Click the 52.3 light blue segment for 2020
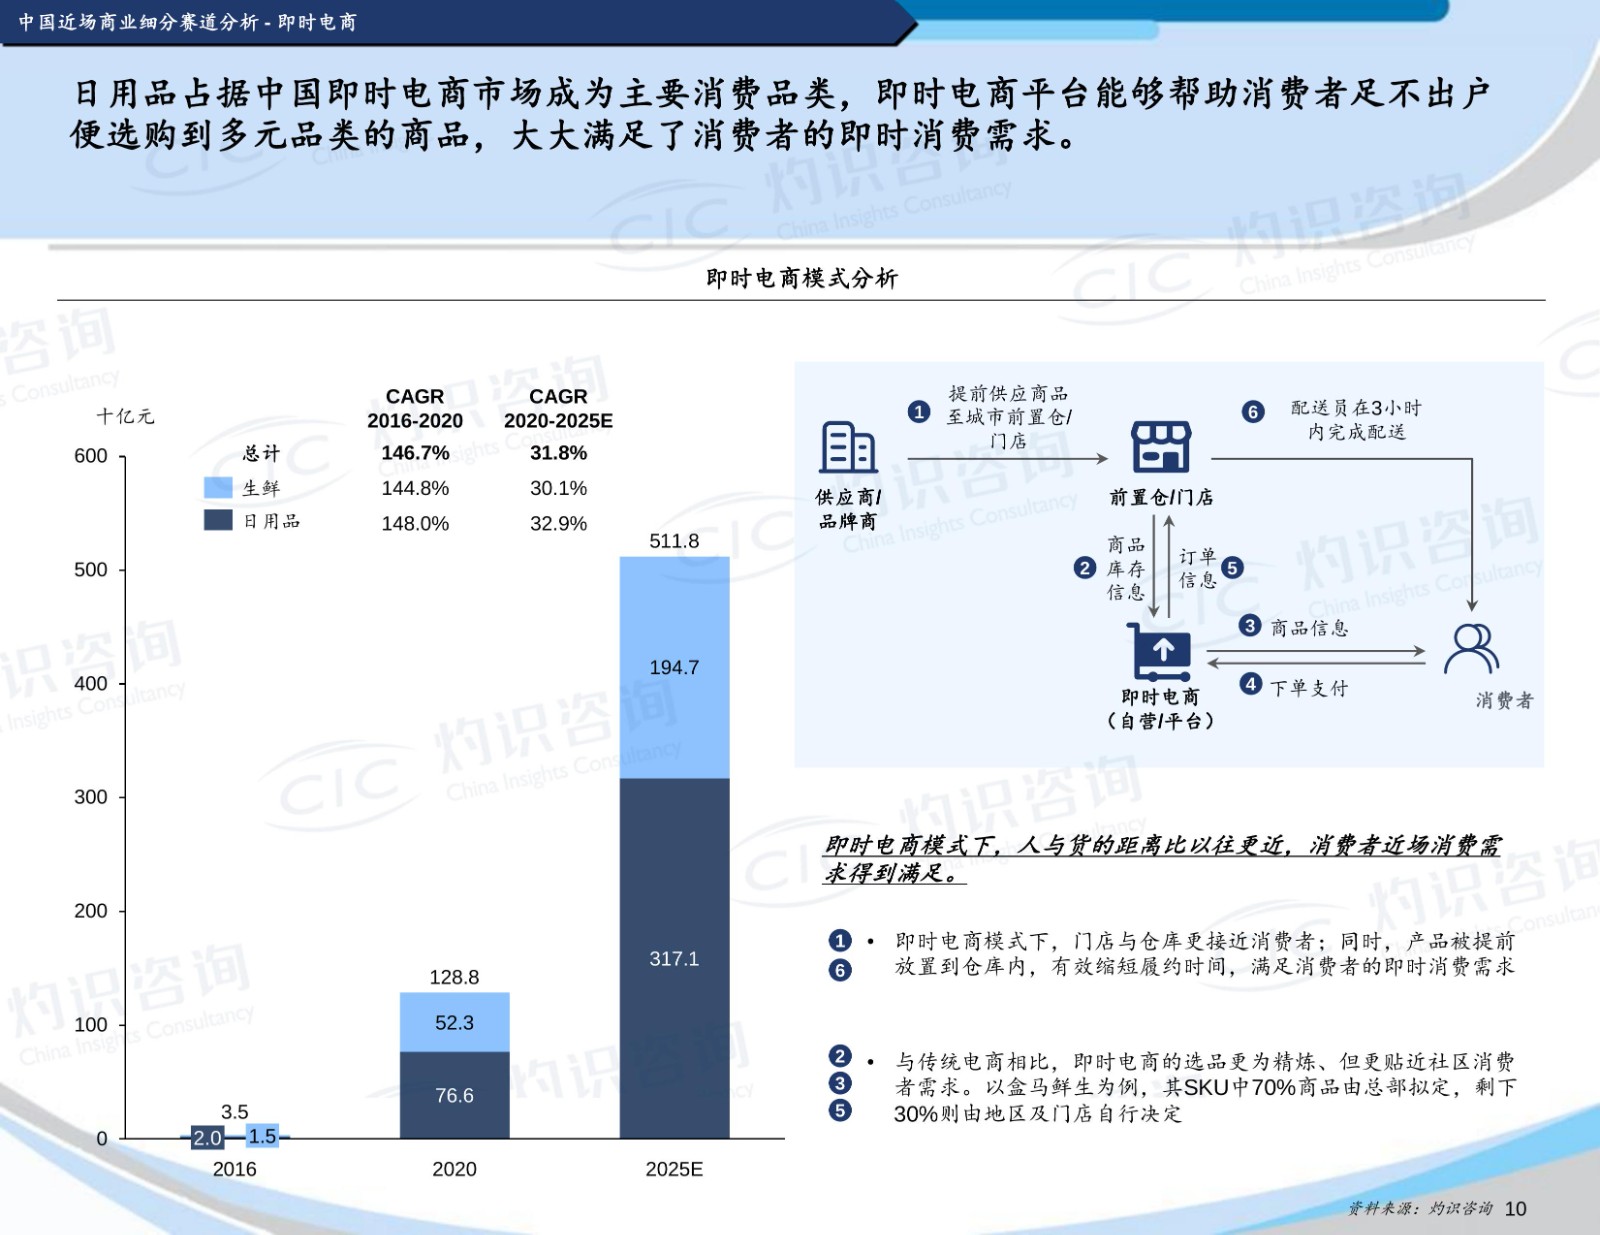Screen dimensions: 1600x1235 [454, 1022]
